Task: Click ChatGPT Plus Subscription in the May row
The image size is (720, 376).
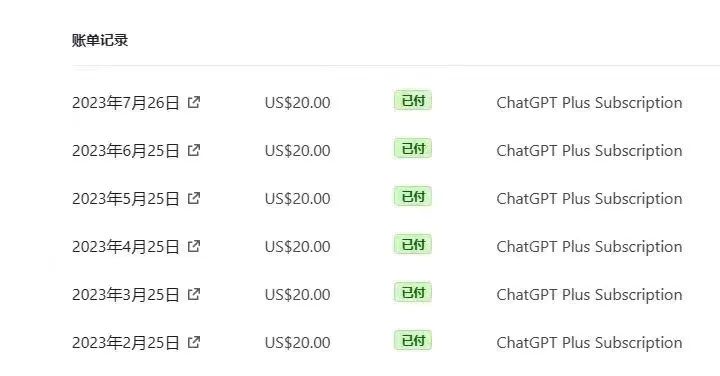Action: pyautogui.click(x=589, y=199)
